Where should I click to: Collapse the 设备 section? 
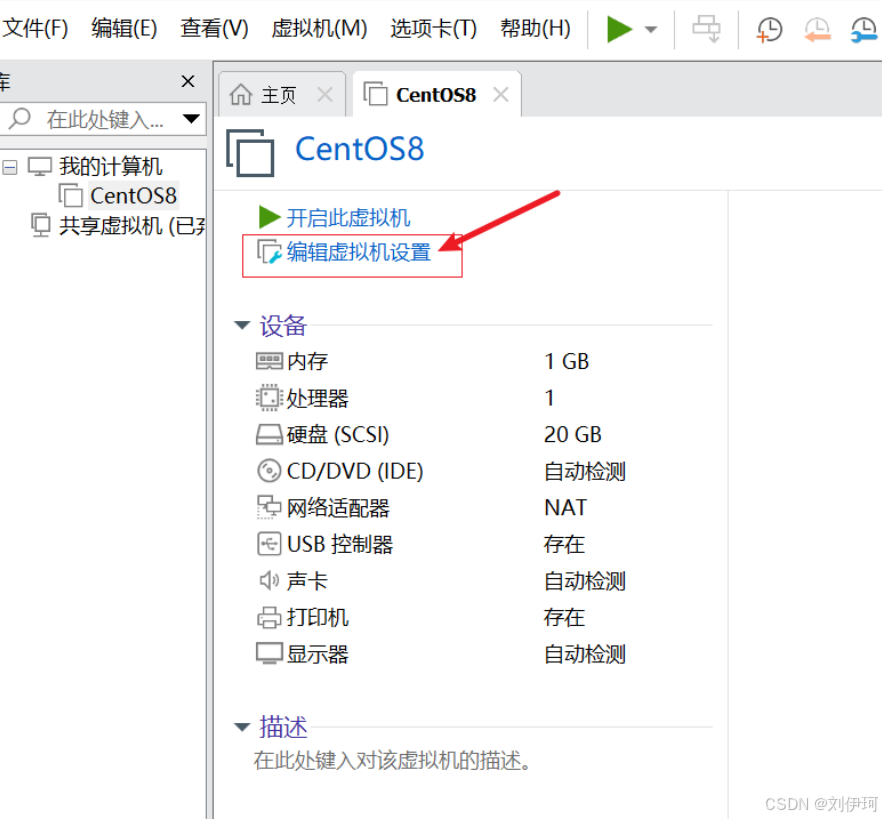(x=242, y=325)
